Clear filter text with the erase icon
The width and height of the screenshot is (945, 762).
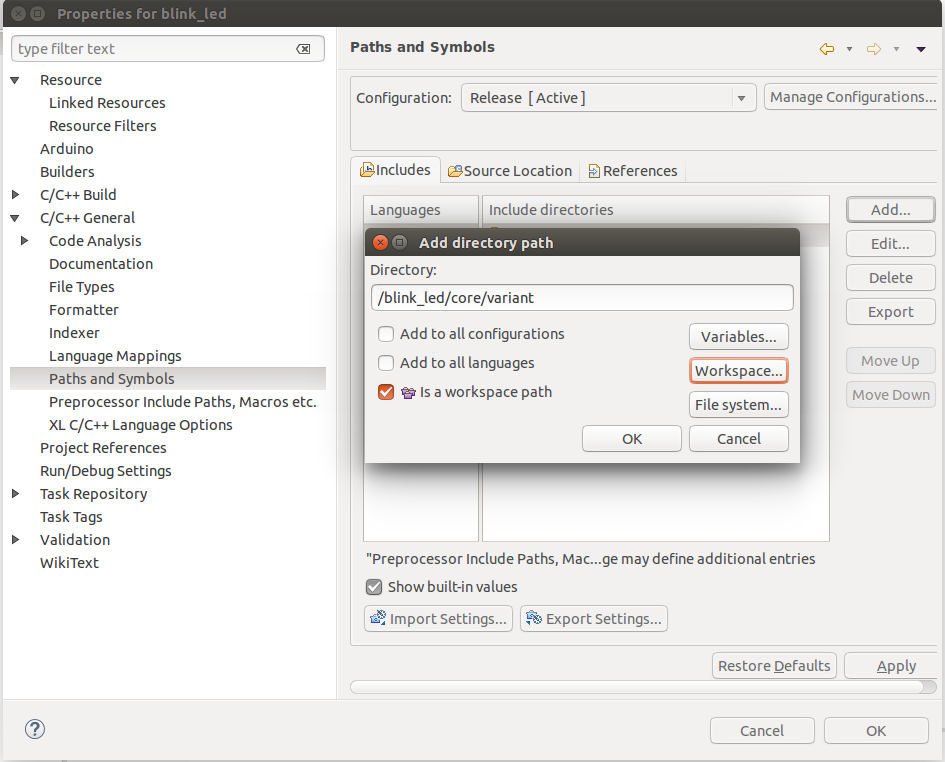coord(303,49)
